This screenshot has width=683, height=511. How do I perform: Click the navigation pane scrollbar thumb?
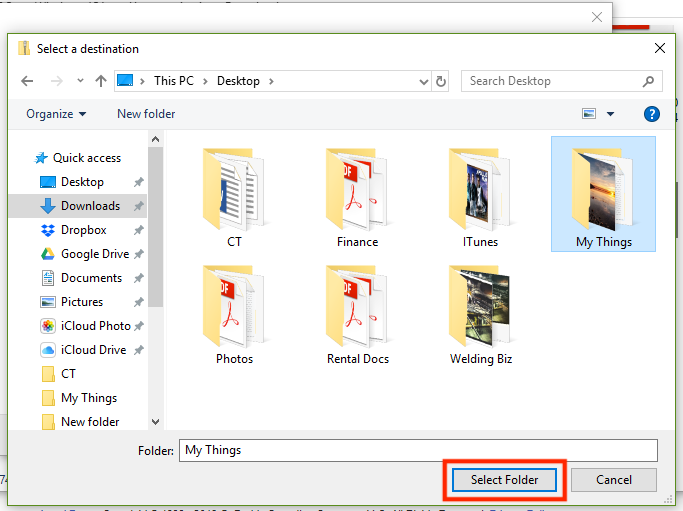click(155, 227)
